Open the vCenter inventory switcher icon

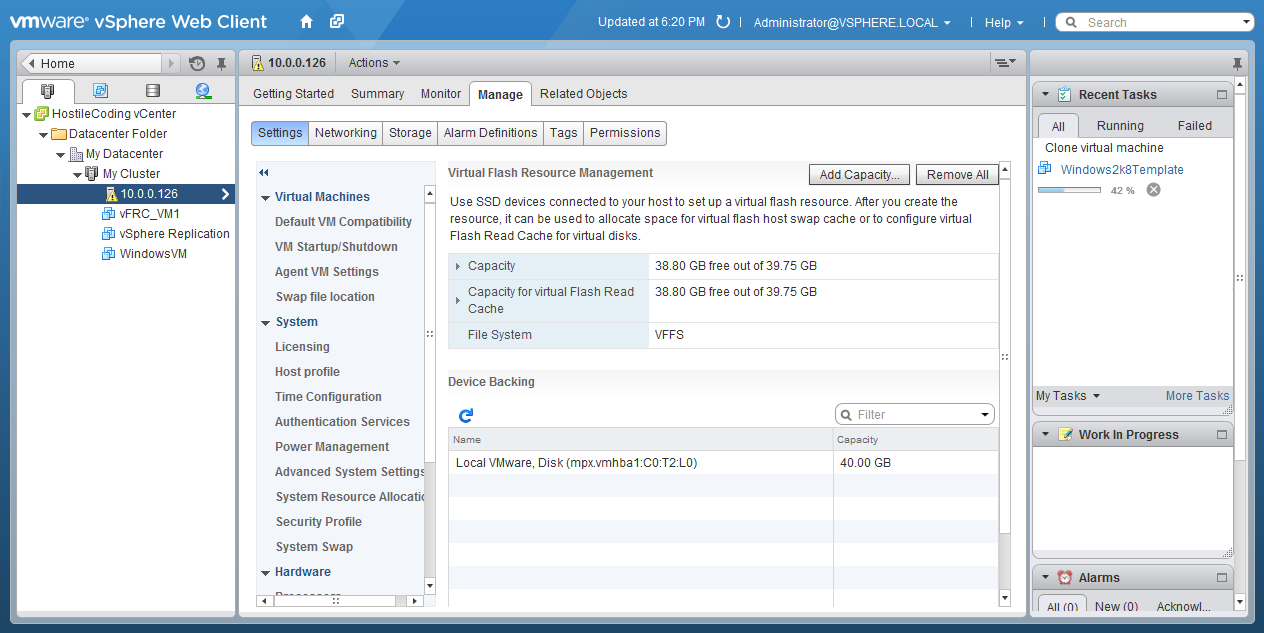pyautogui.click(x=337, y=21)
